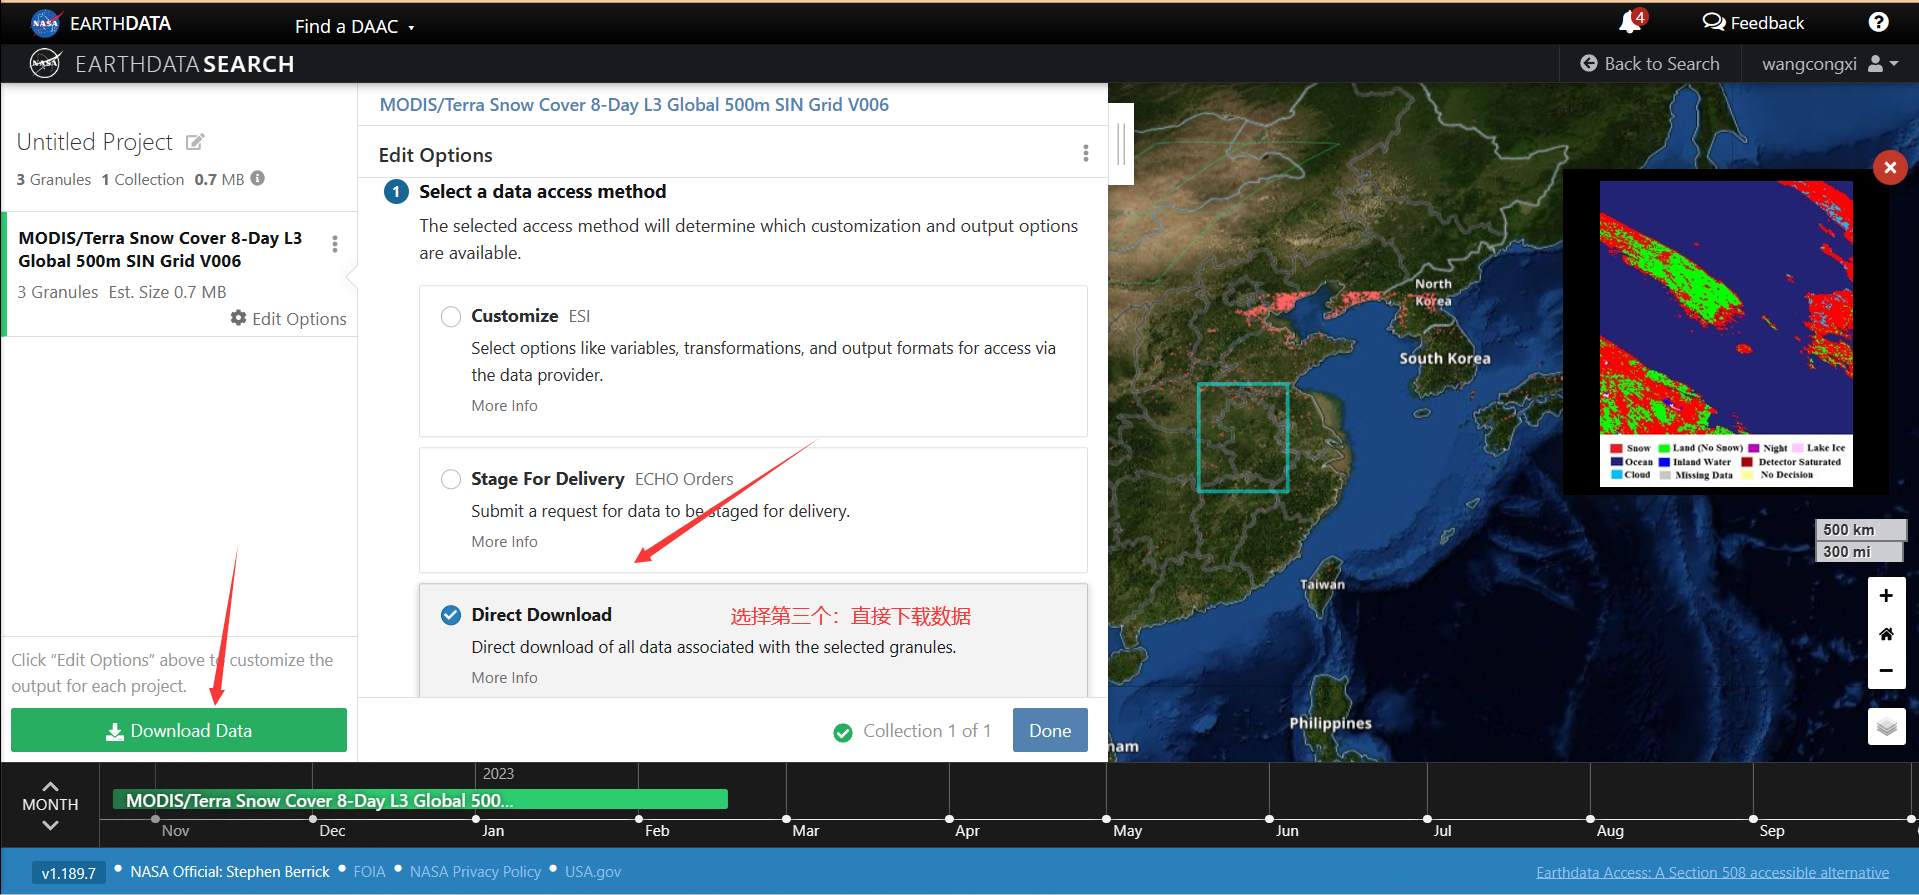Click the Feb marker on the timeline

[x=657, y=830]
